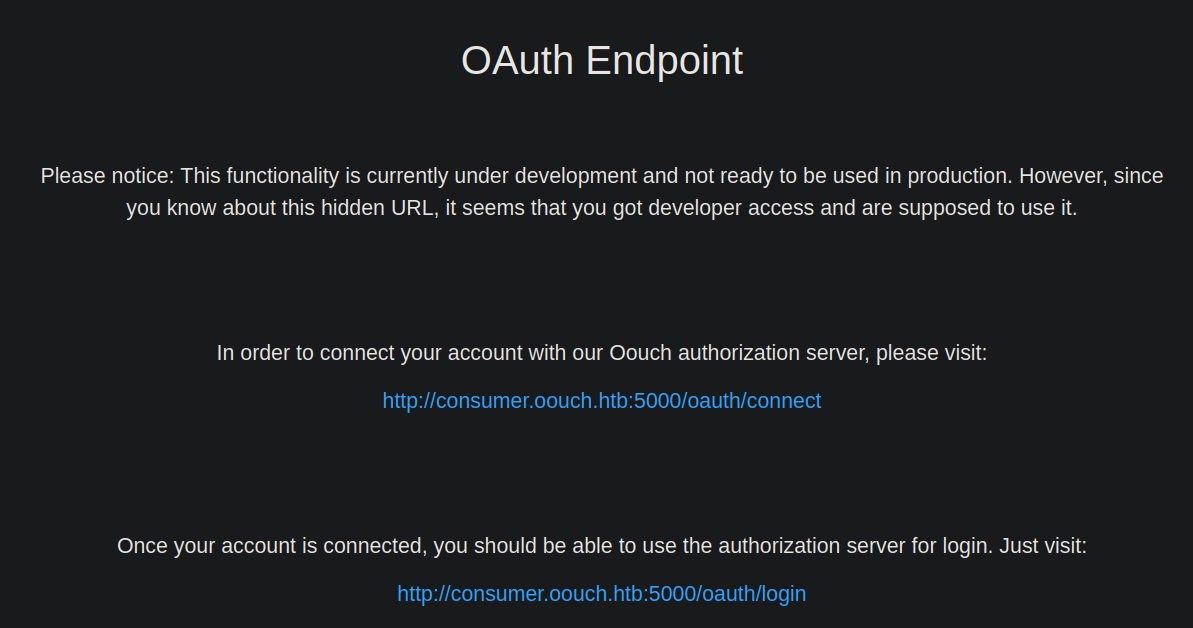Open the consumer.oouch.htb oauth/connect link

tap(601, 401)
